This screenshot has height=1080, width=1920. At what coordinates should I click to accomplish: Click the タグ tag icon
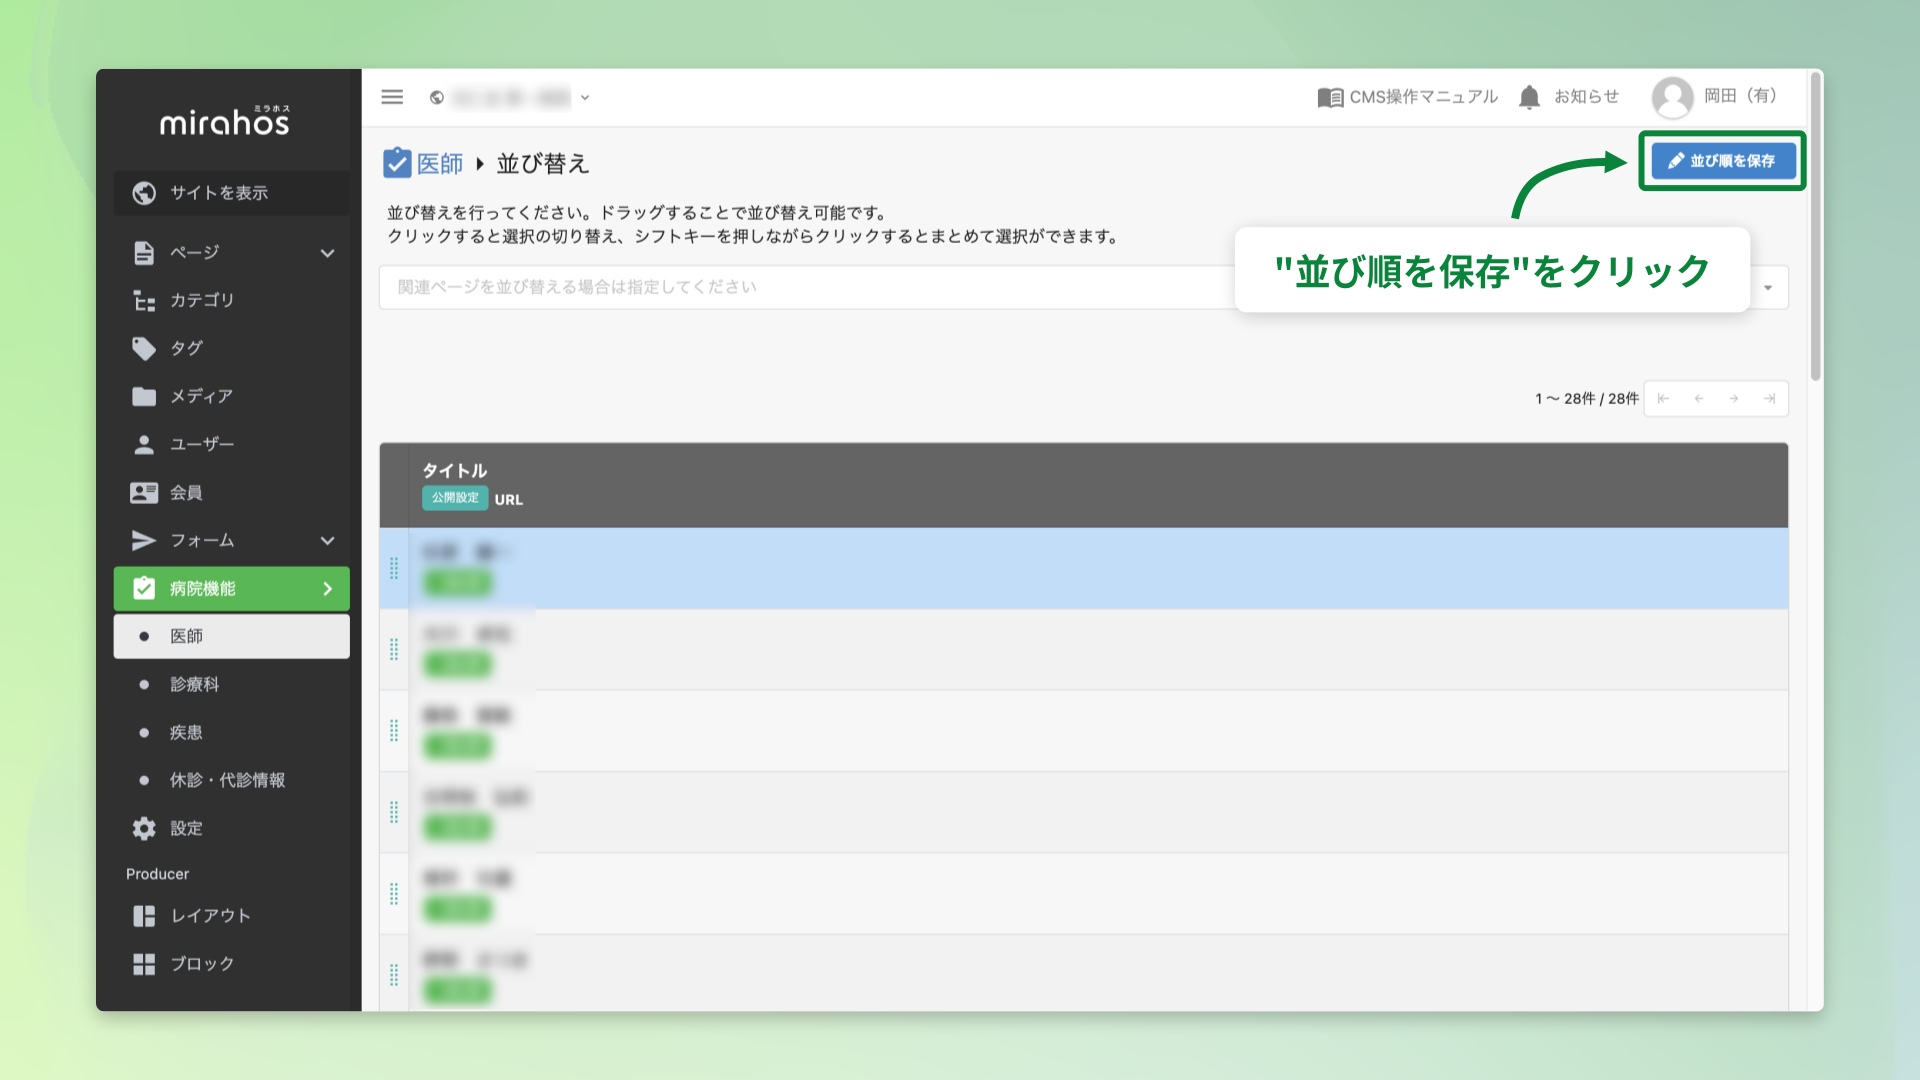(x=144, y=348)
